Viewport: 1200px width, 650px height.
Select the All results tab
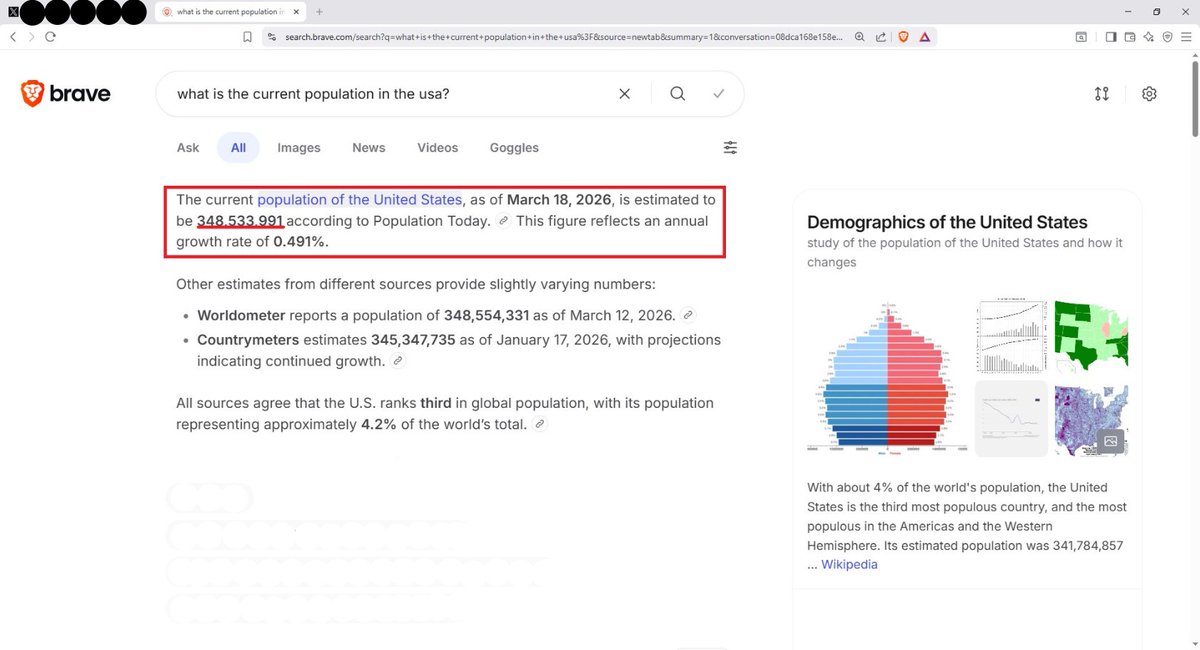point(238,148)
